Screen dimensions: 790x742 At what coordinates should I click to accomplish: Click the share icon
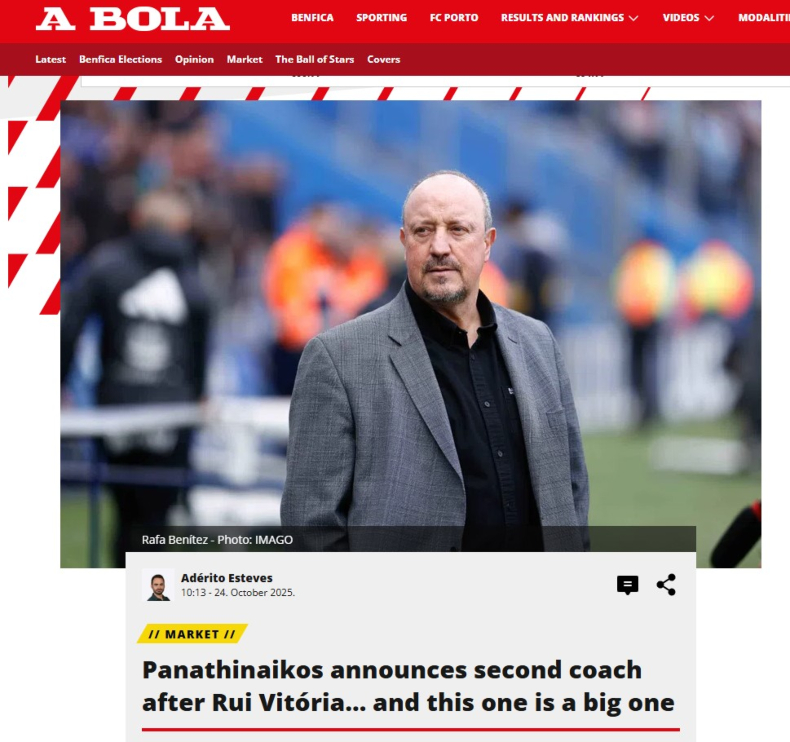666,585
